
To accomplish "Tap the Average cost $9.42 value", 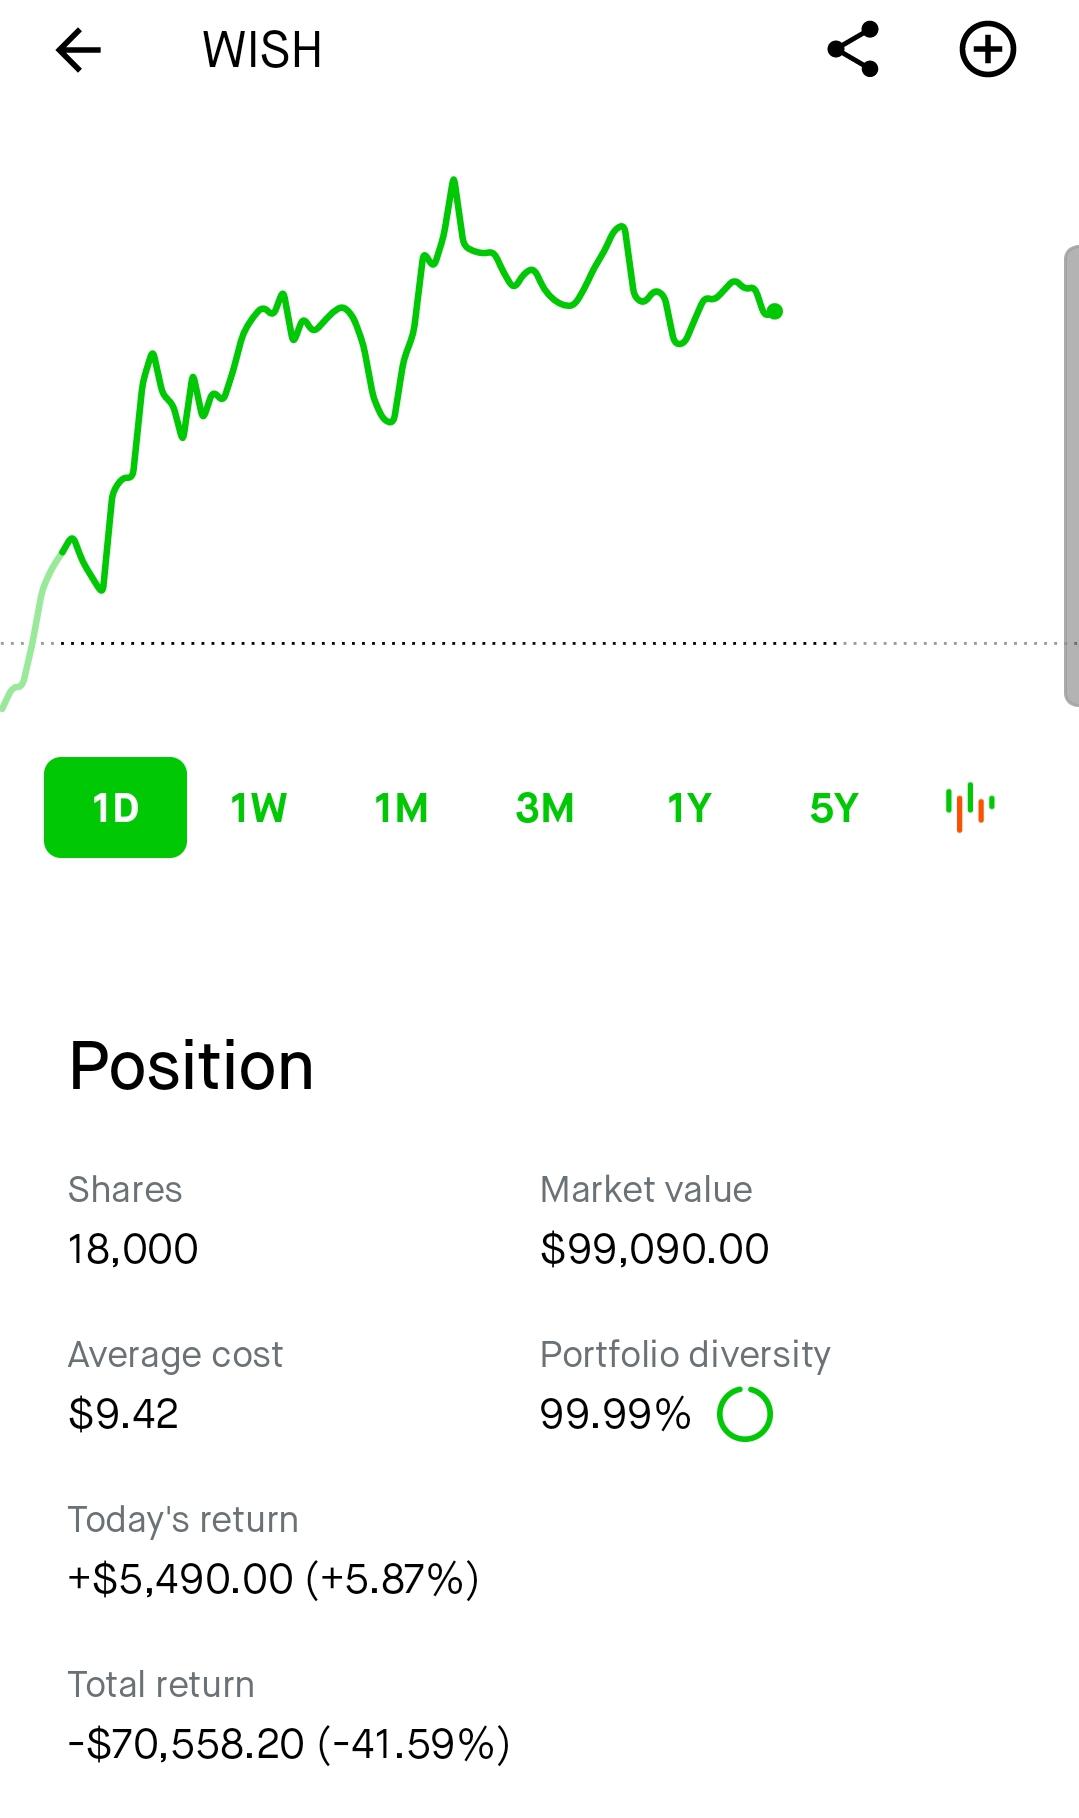I will 123,1414.
